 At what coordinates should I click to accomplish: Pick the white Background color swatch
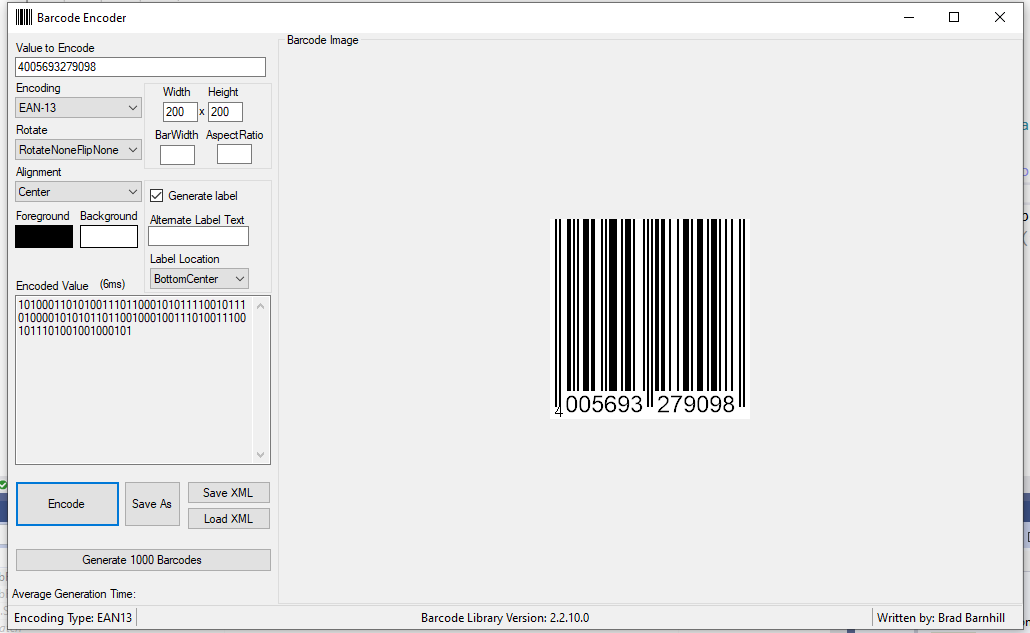(109, 236)
